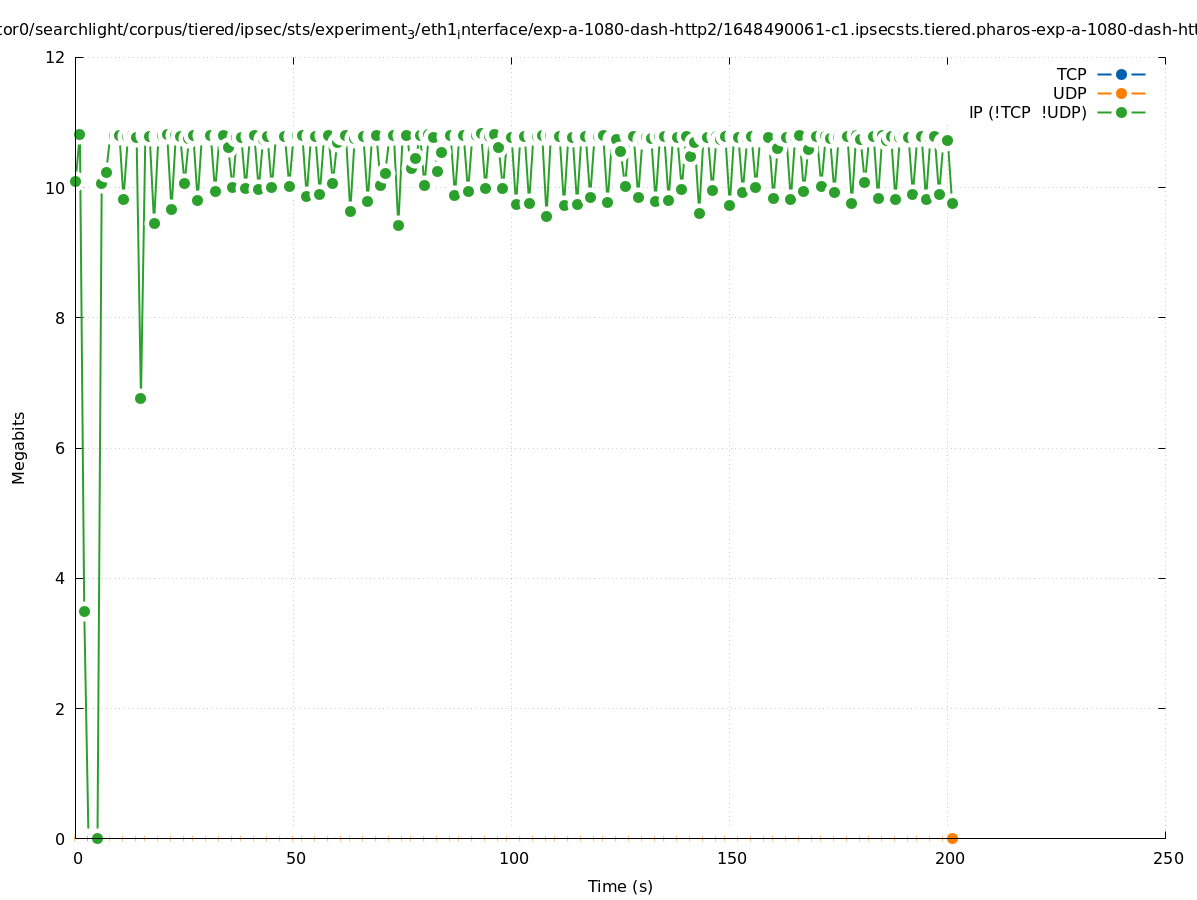The height and width of the screenshot is (900, 1197).
Task: Select the last green data point at 200 seconds
Action: [952, 203]
